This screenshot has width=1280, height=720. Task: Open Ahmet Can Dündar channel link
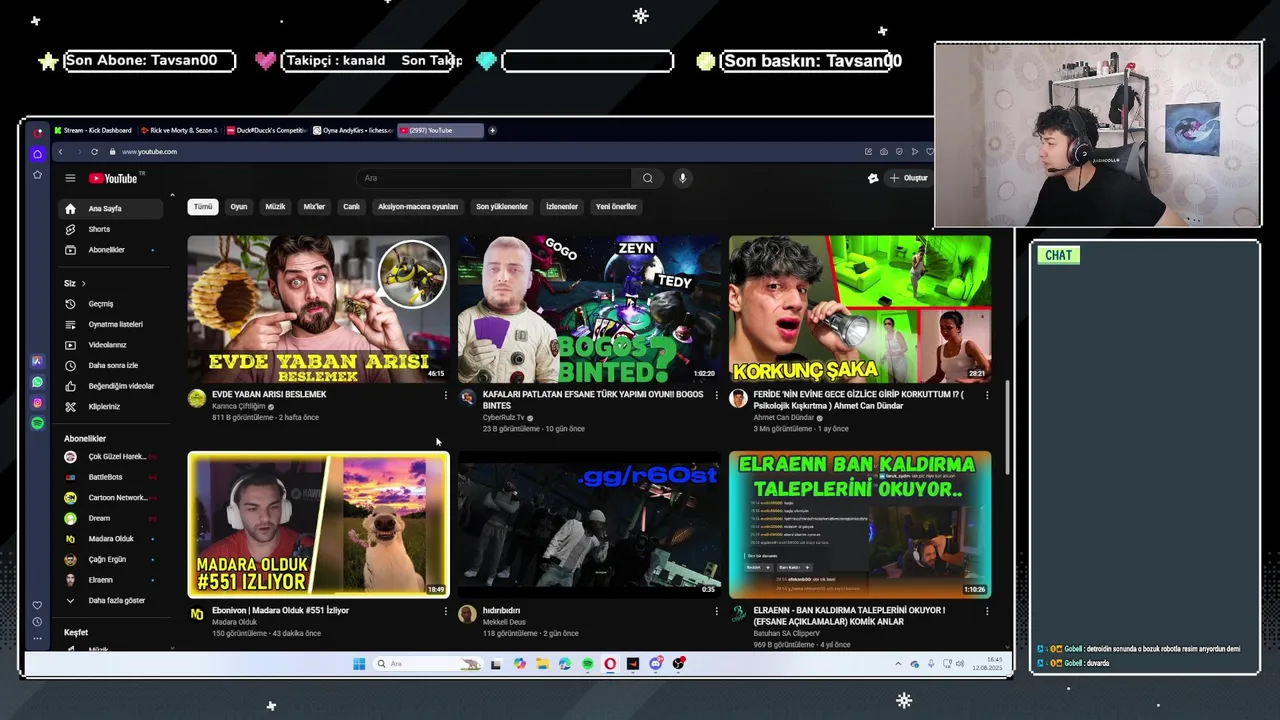pyautogui.click(x=784, y=418)
